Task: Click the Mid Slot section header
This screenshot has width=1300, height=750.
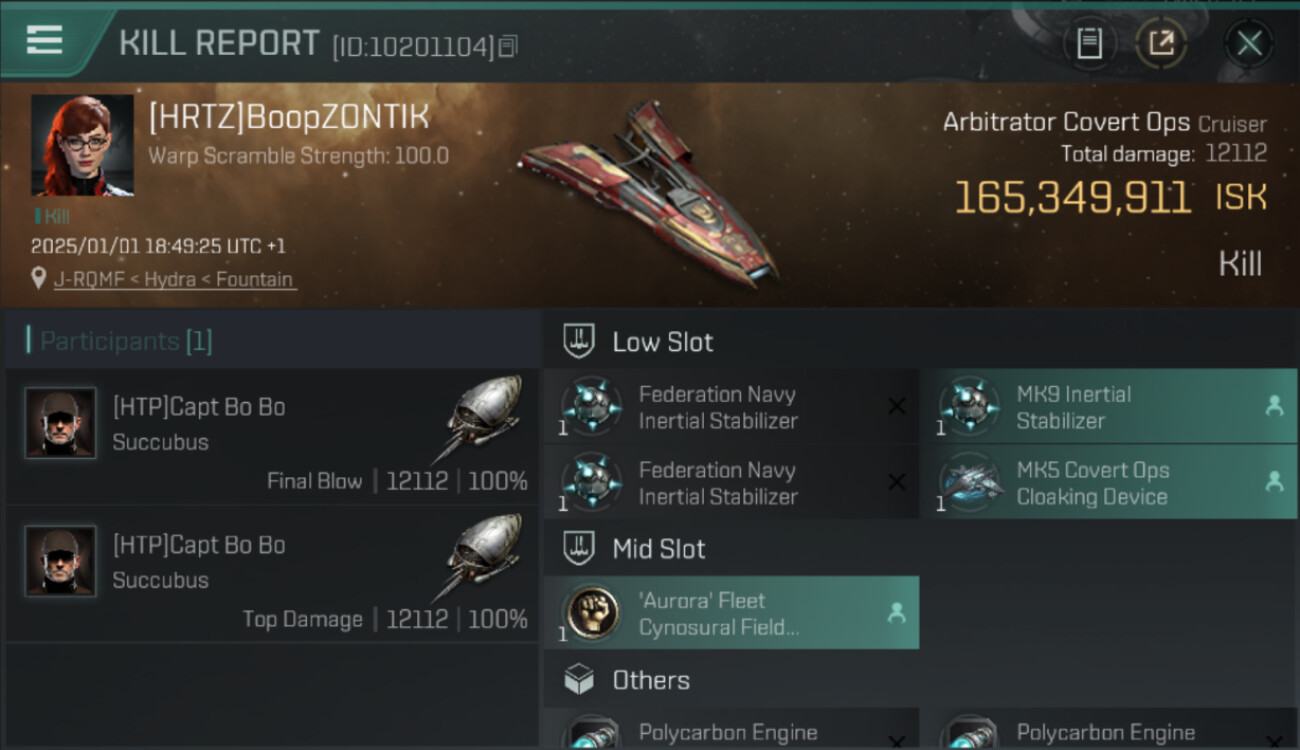Action: click(x=658, y=549)
